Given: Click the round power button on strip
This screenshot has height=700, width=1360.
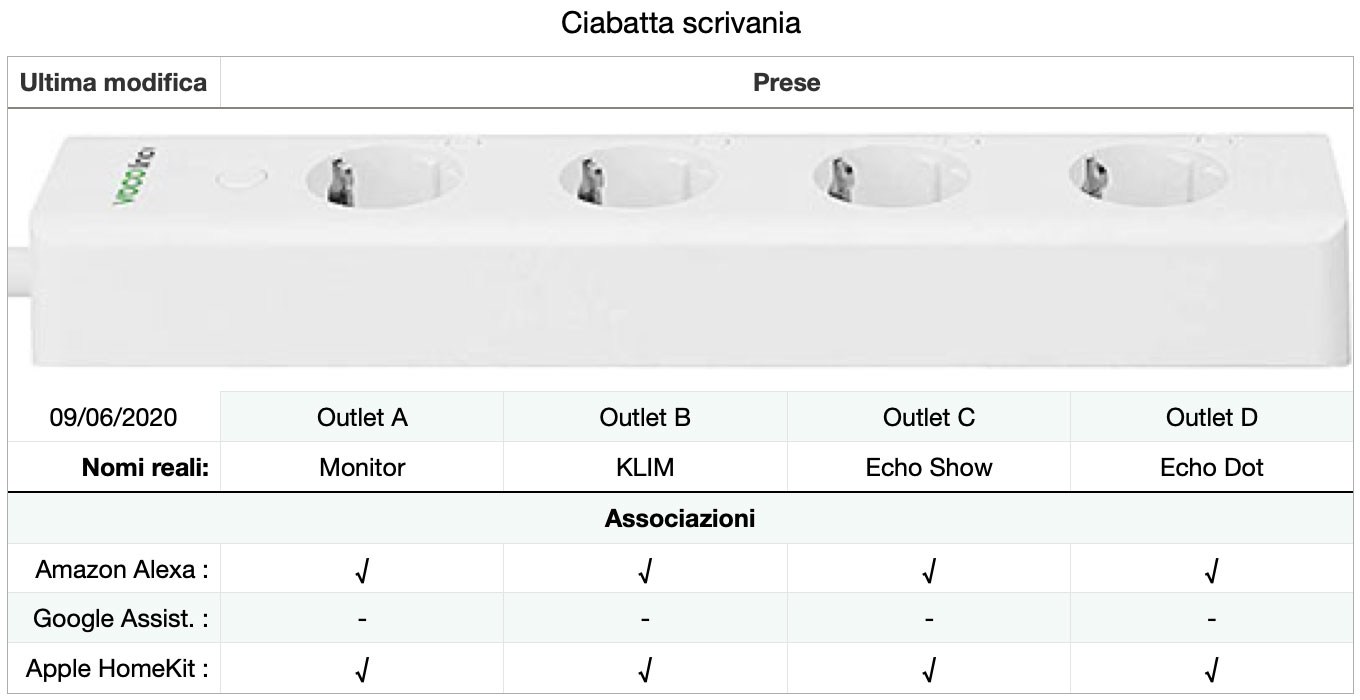Looking at the screenshot, I should (242, 181).
